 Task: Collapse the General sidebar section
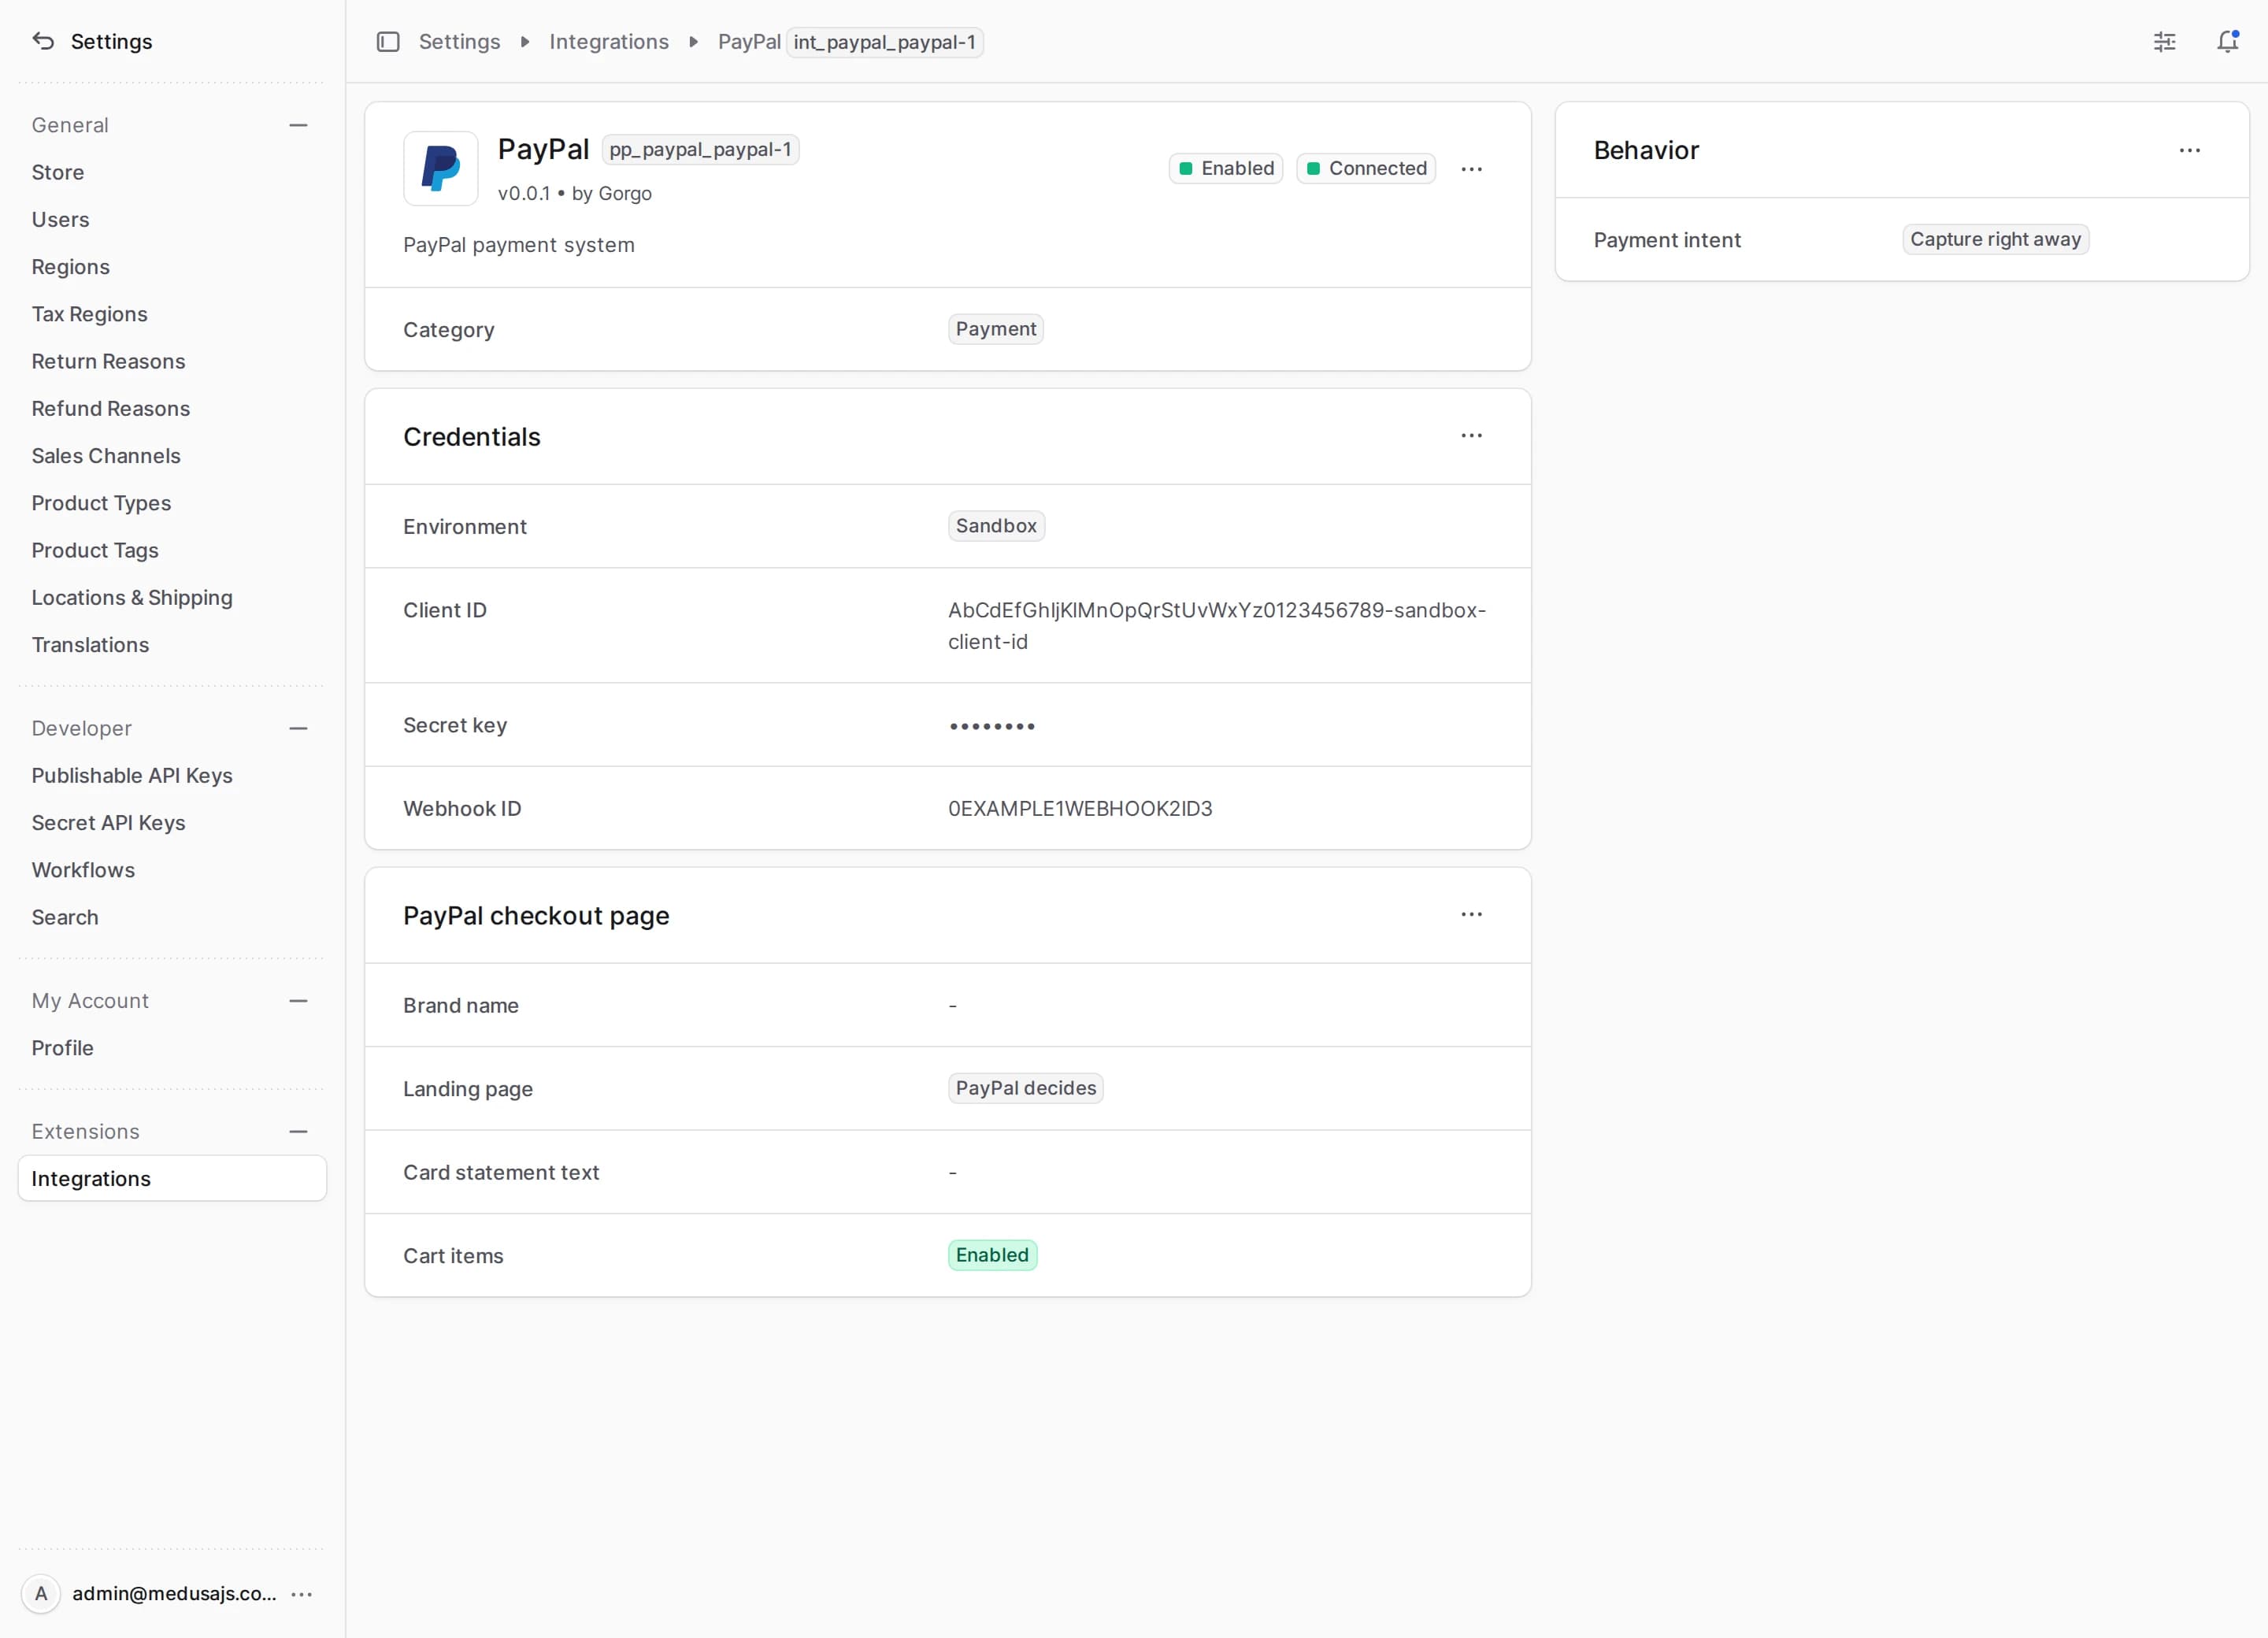(298, 126)
